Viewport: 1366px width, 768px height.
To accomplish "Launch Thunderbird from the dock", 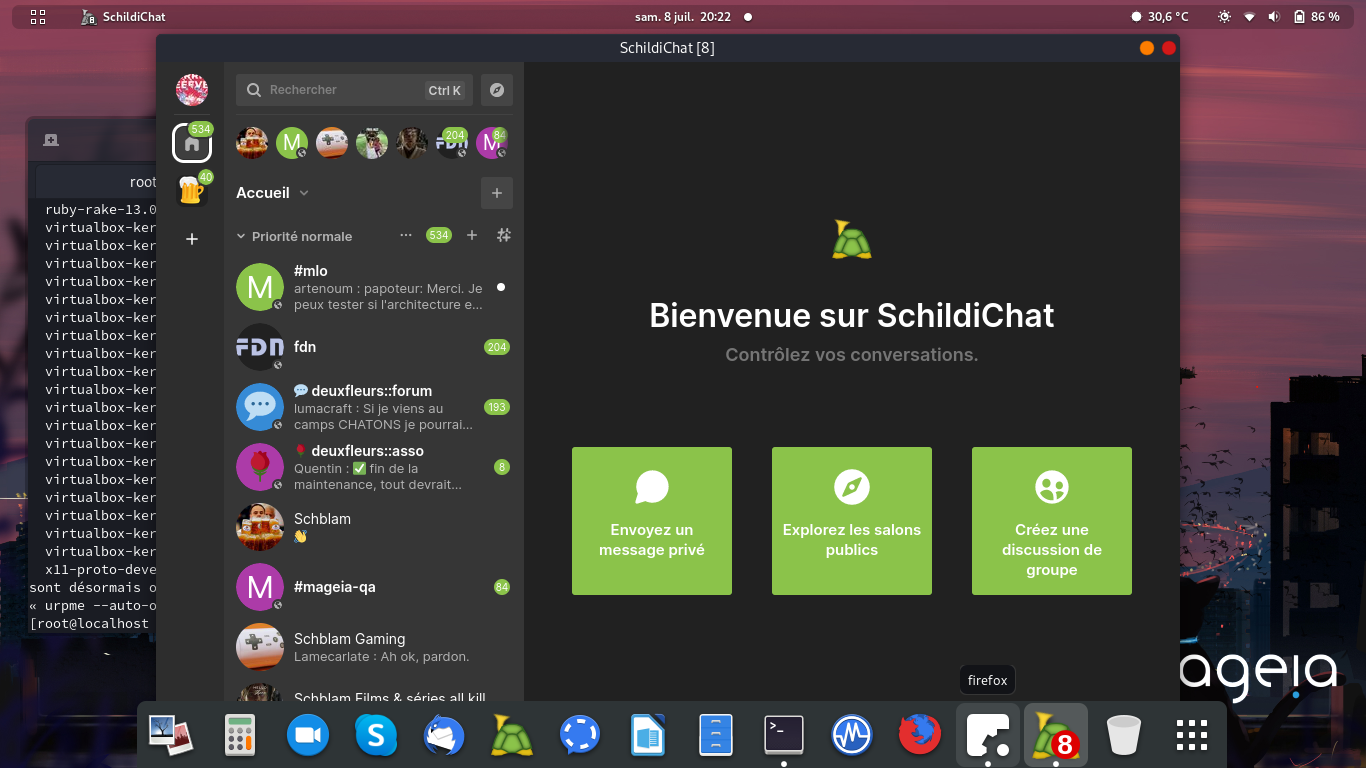I will tap(444, 735).
